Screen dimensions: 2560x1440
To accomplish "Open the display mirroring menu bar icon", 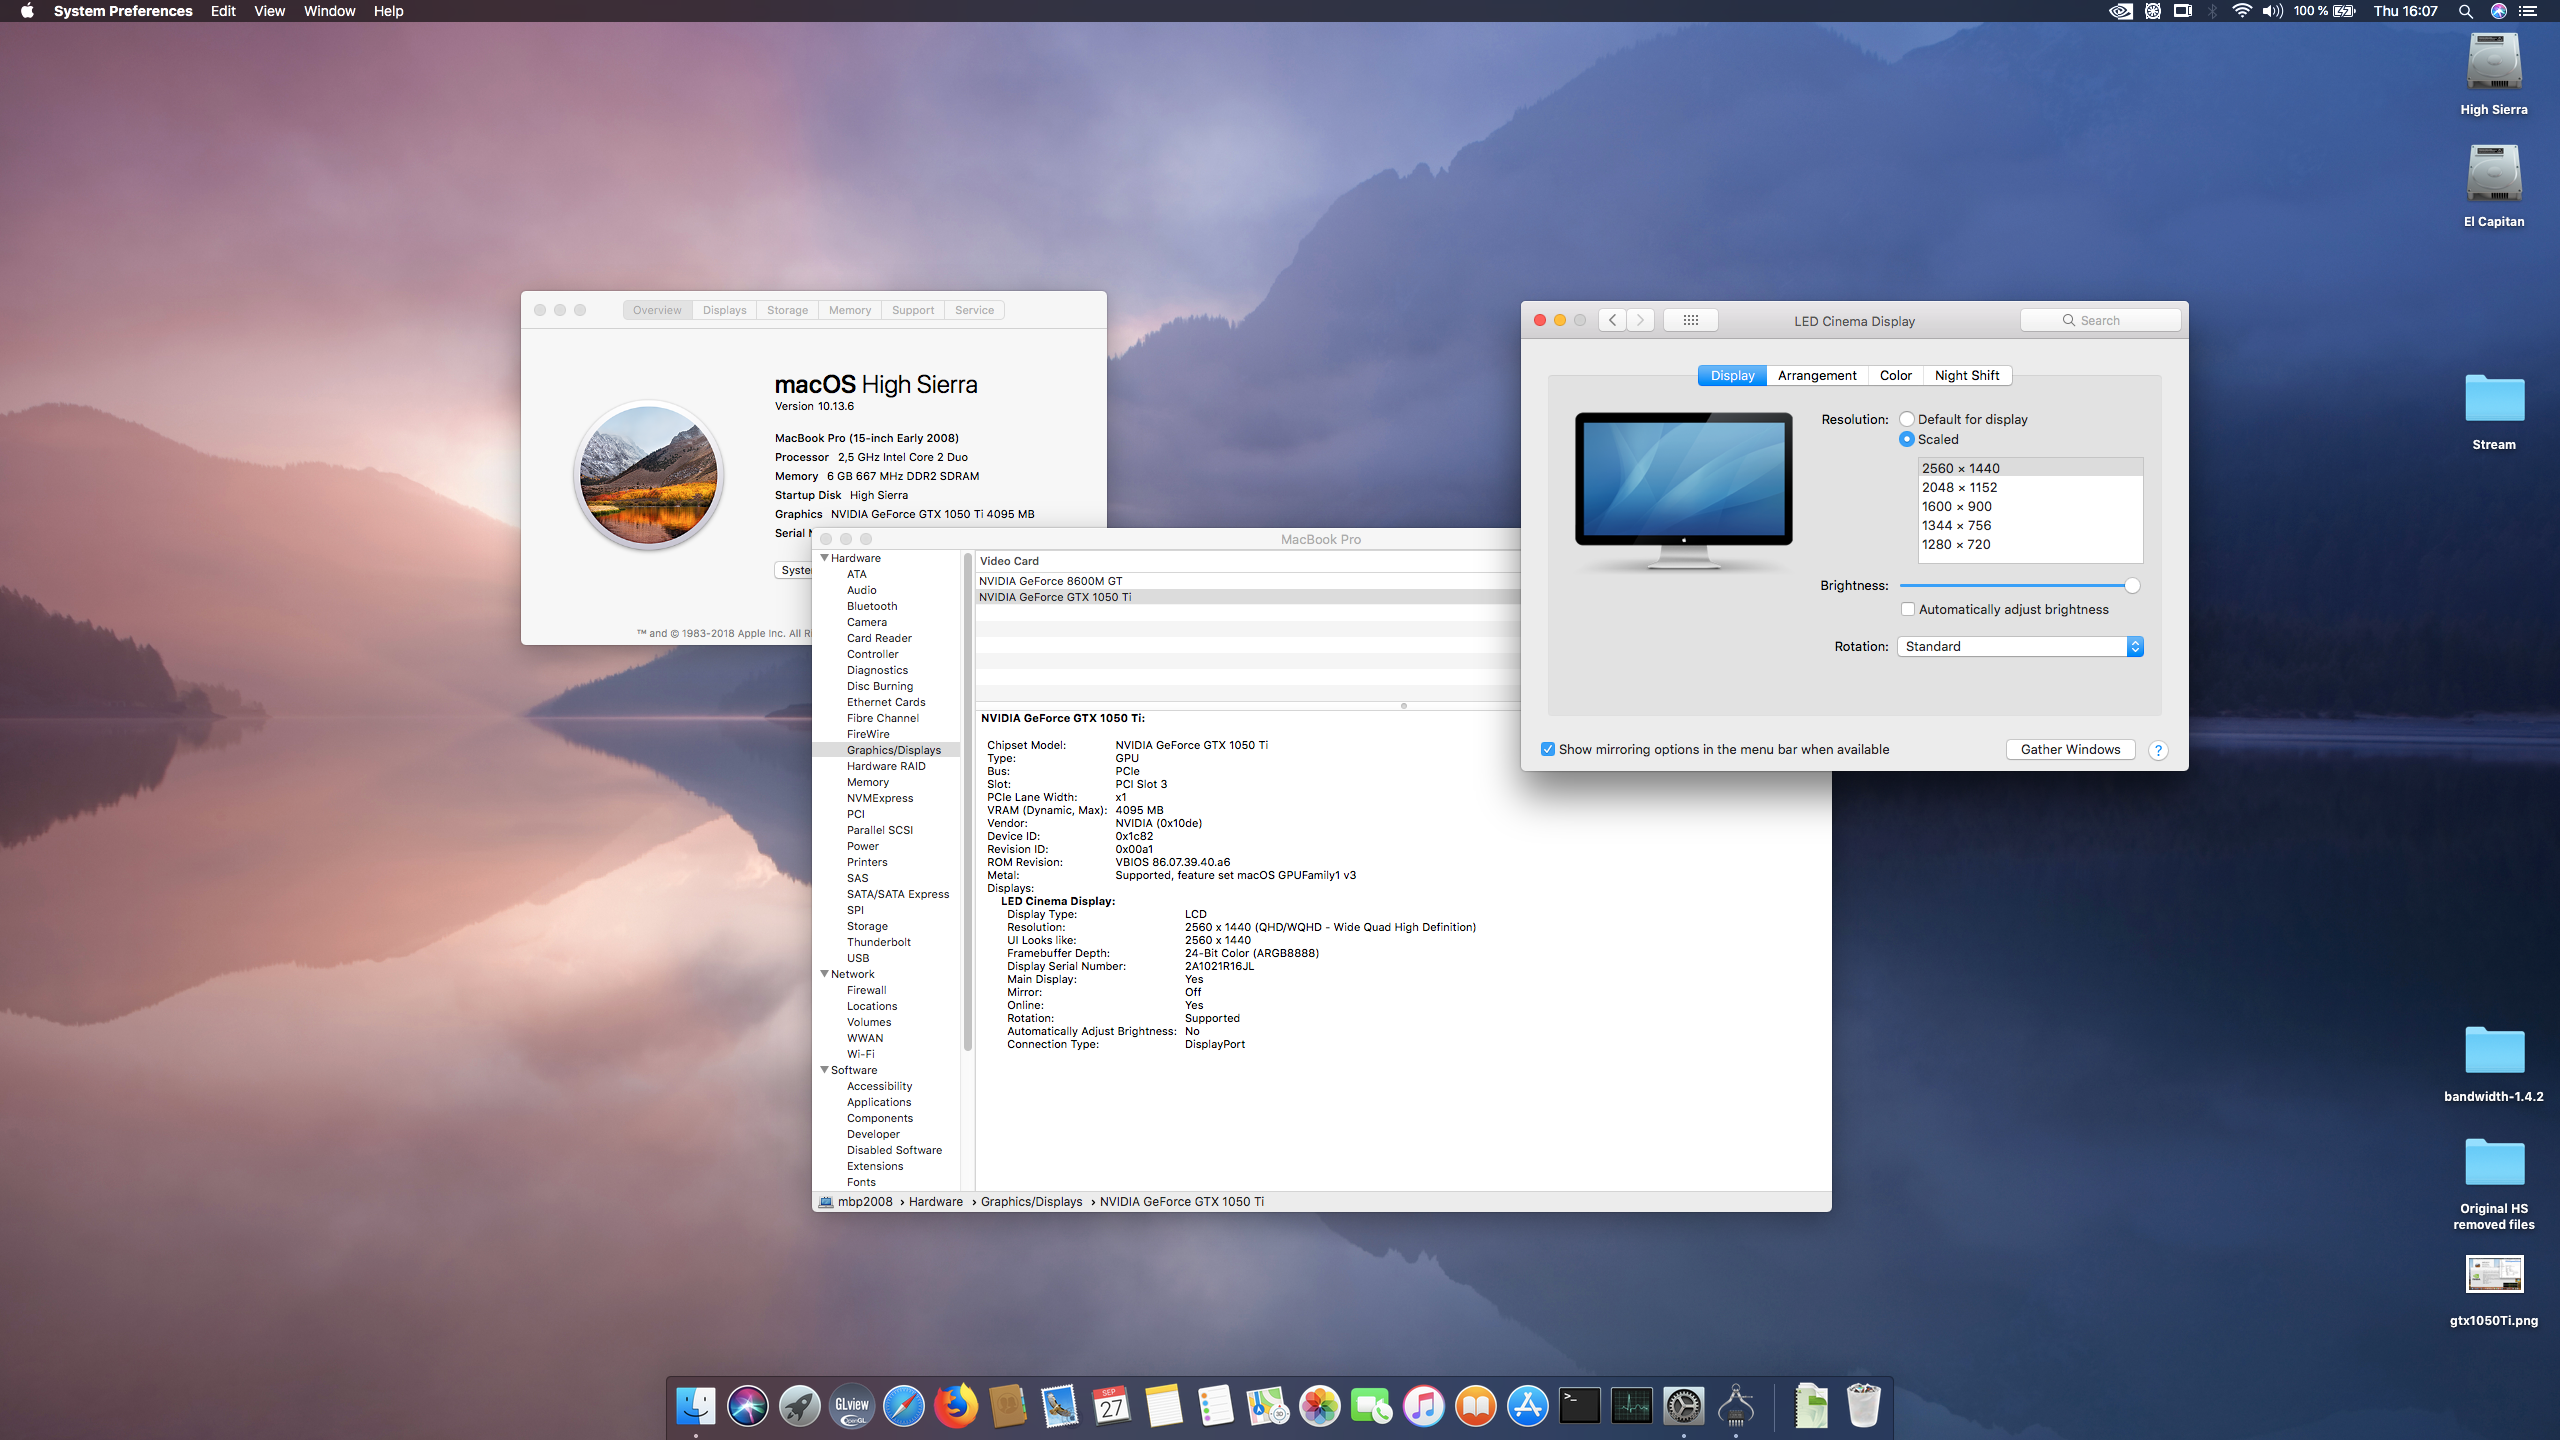I will click(x=2183, y=11).
